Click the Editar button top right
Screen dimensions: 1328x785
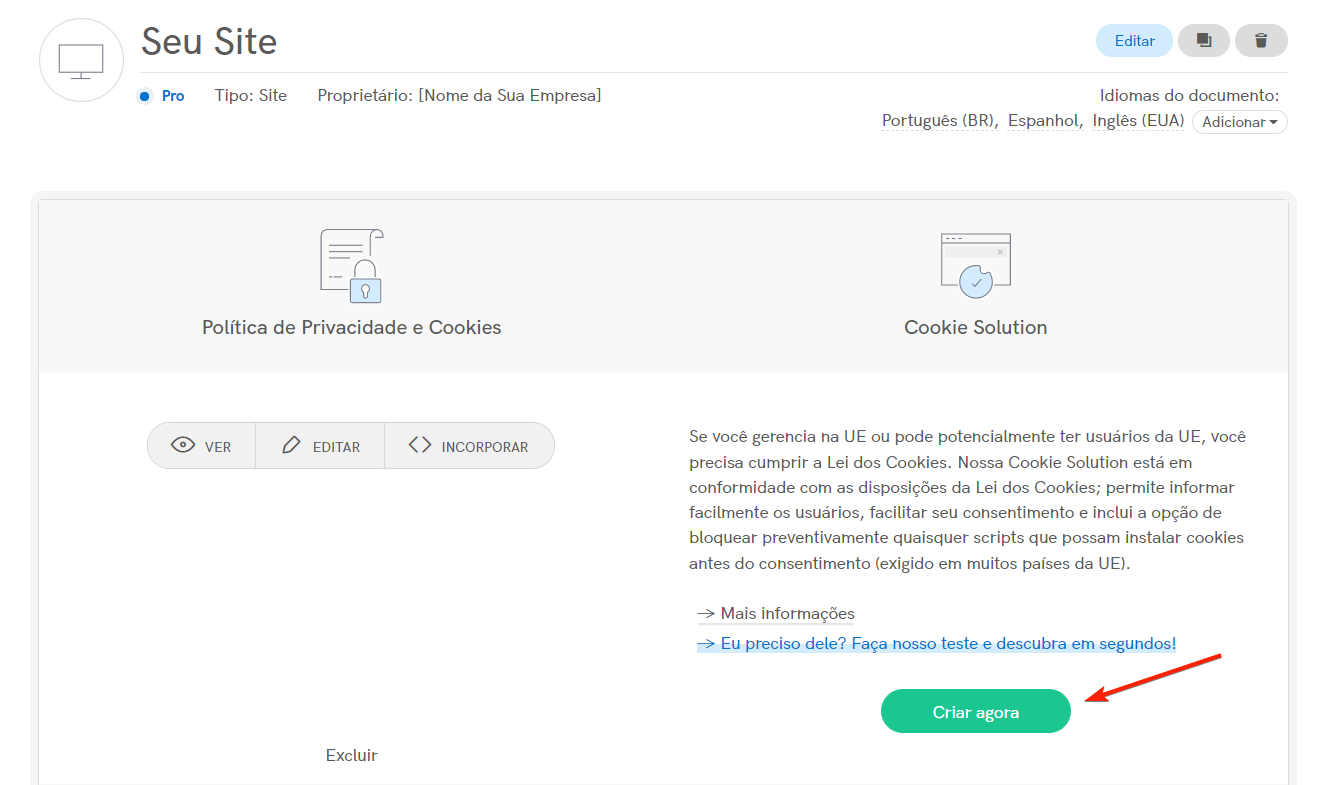coord(1133,40)
